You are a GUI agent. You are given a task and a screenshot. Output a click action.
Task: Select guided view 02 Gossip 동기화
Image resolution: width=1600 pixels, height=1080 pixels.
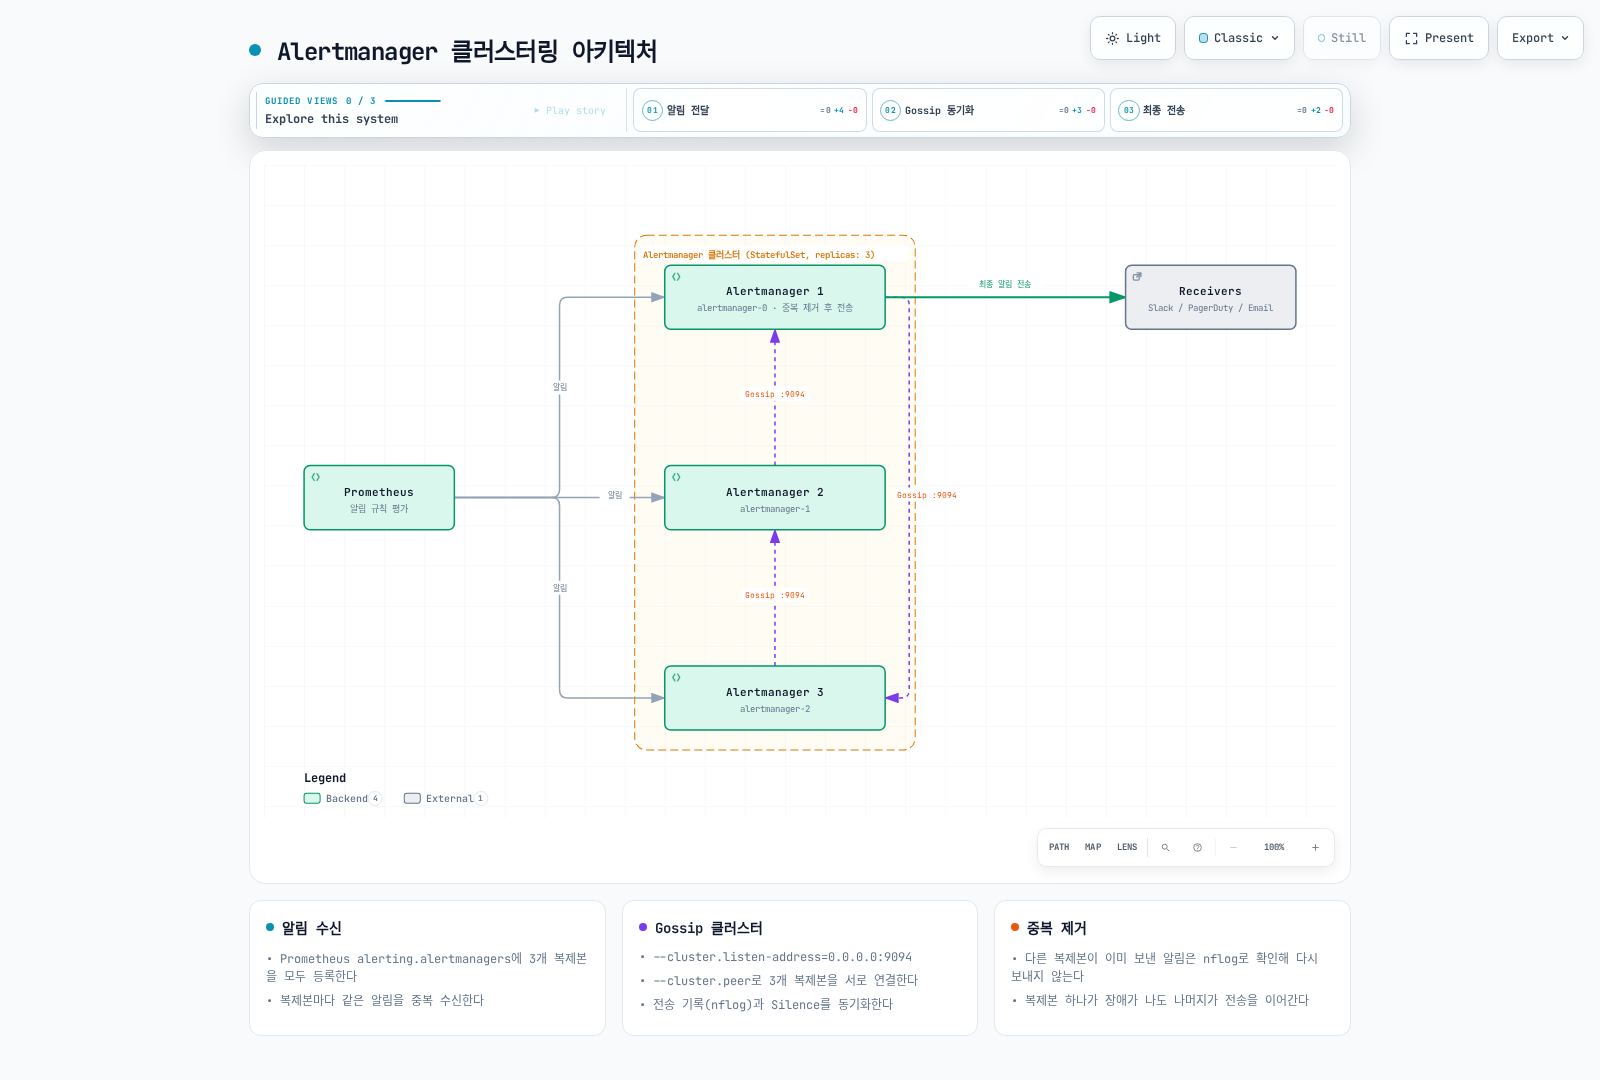tap(988, 110)
